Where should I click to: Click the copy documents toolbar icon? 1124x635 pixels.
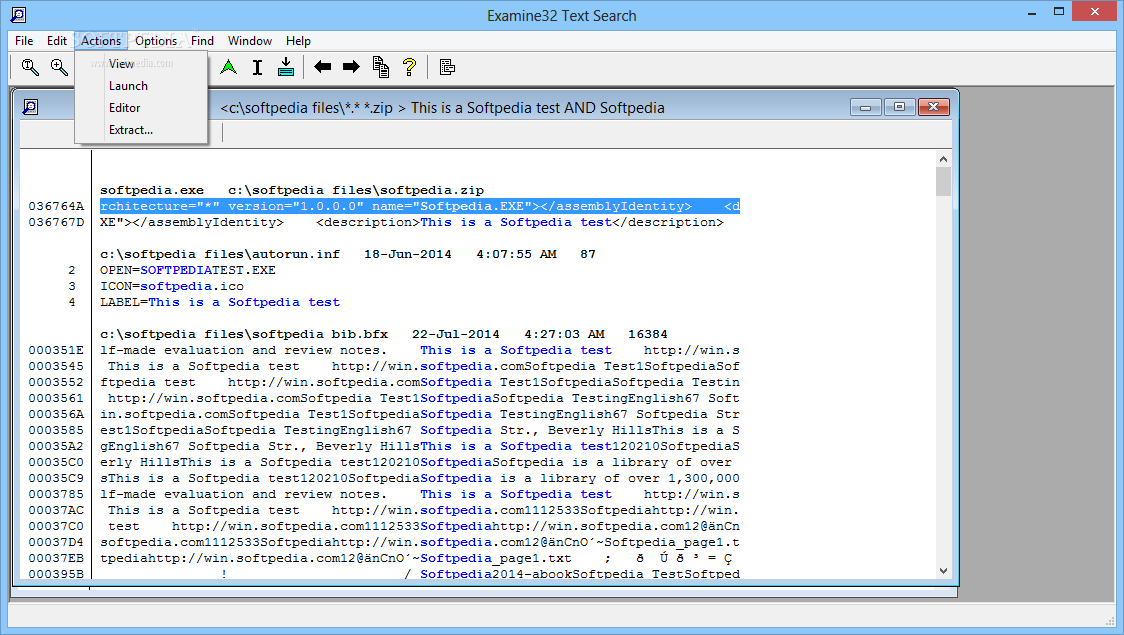[381, 67]
